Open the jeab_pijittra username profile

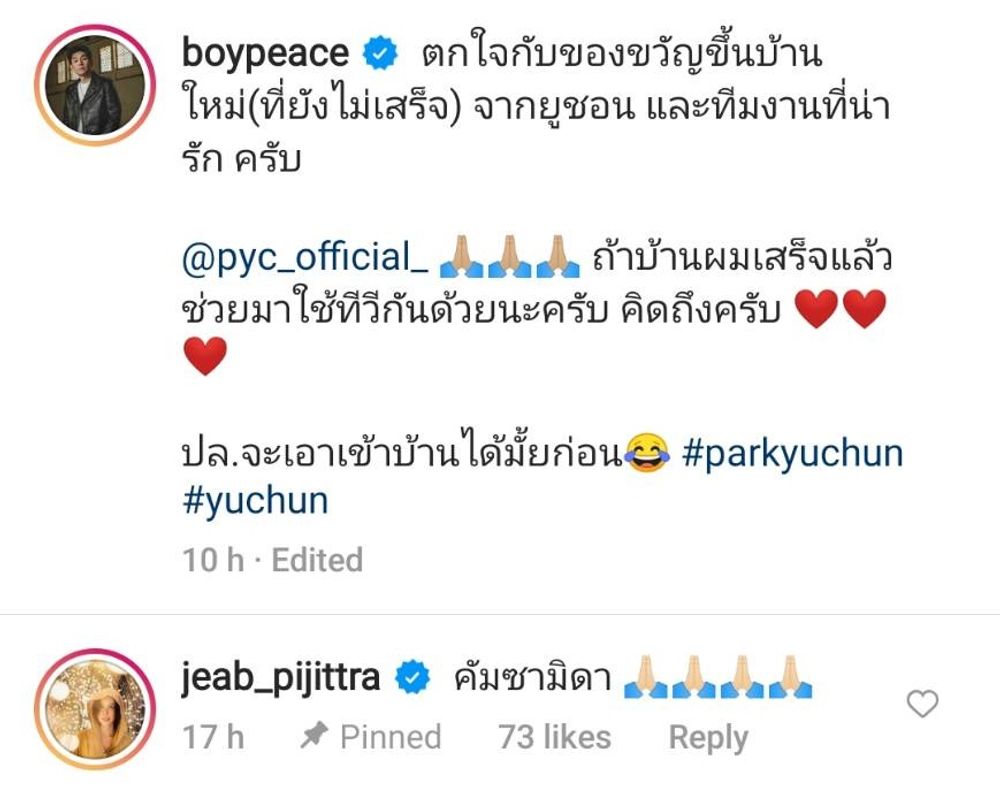coord(281,678)
